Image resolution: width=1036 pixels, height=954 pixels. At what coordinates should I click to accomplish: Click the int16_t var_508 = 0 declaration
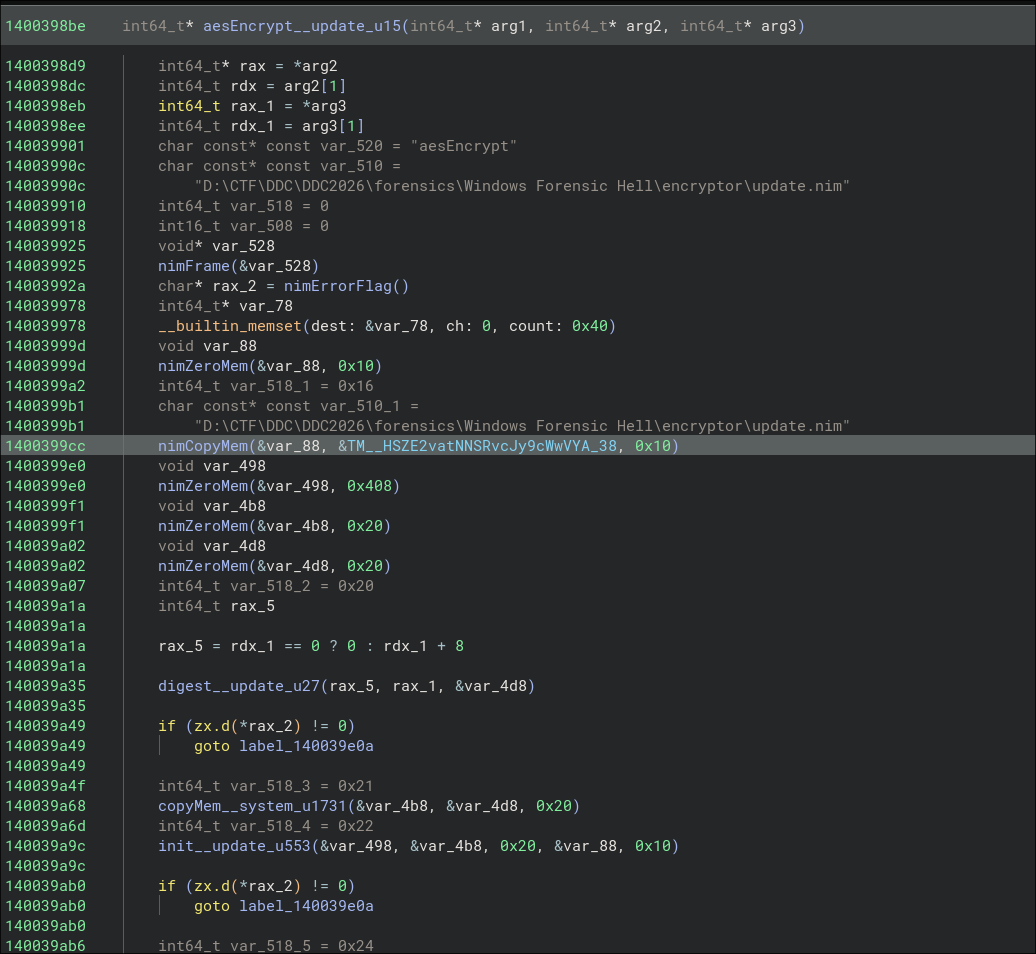tap(243, 226)
